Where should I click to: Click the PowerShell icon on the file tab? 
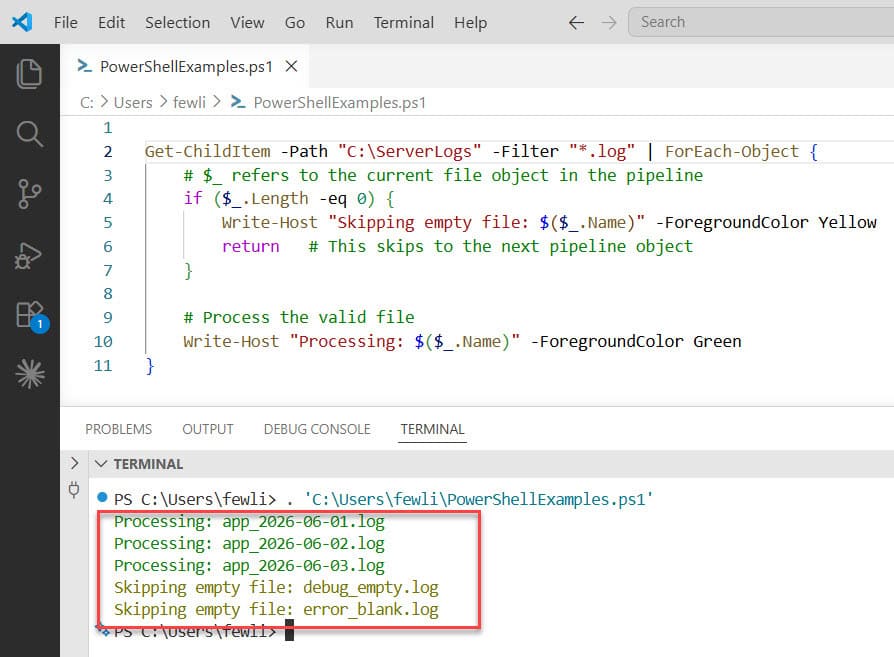84,66
